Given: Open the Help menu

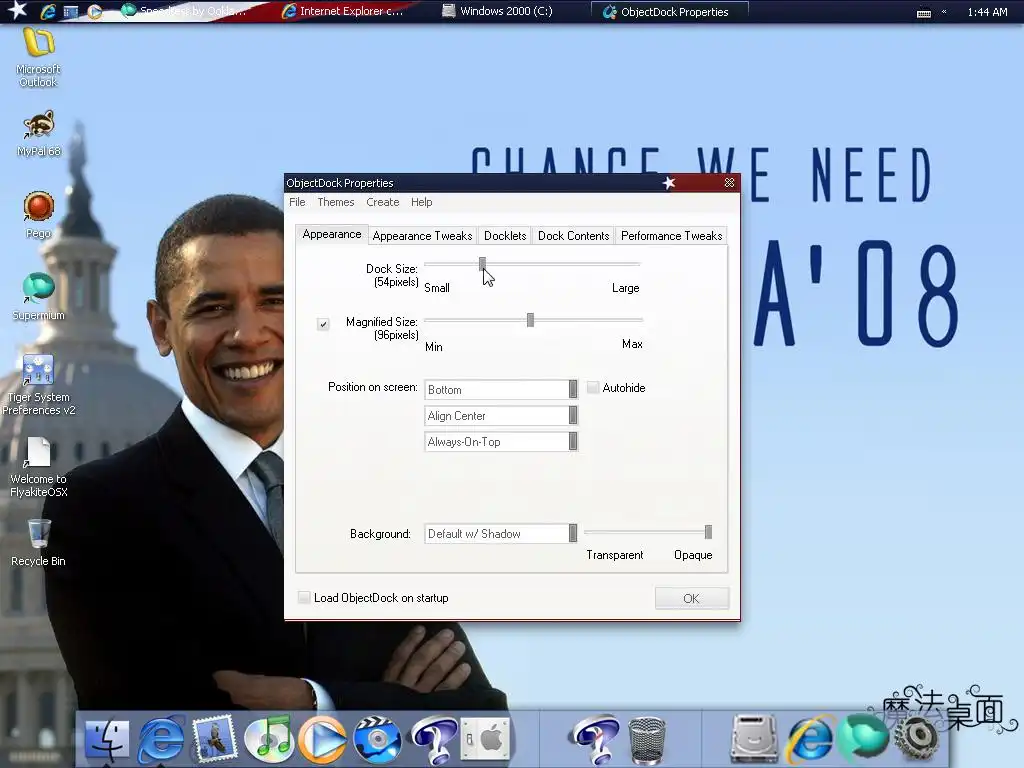Looking at the screenshot, I should pos(421,202).
